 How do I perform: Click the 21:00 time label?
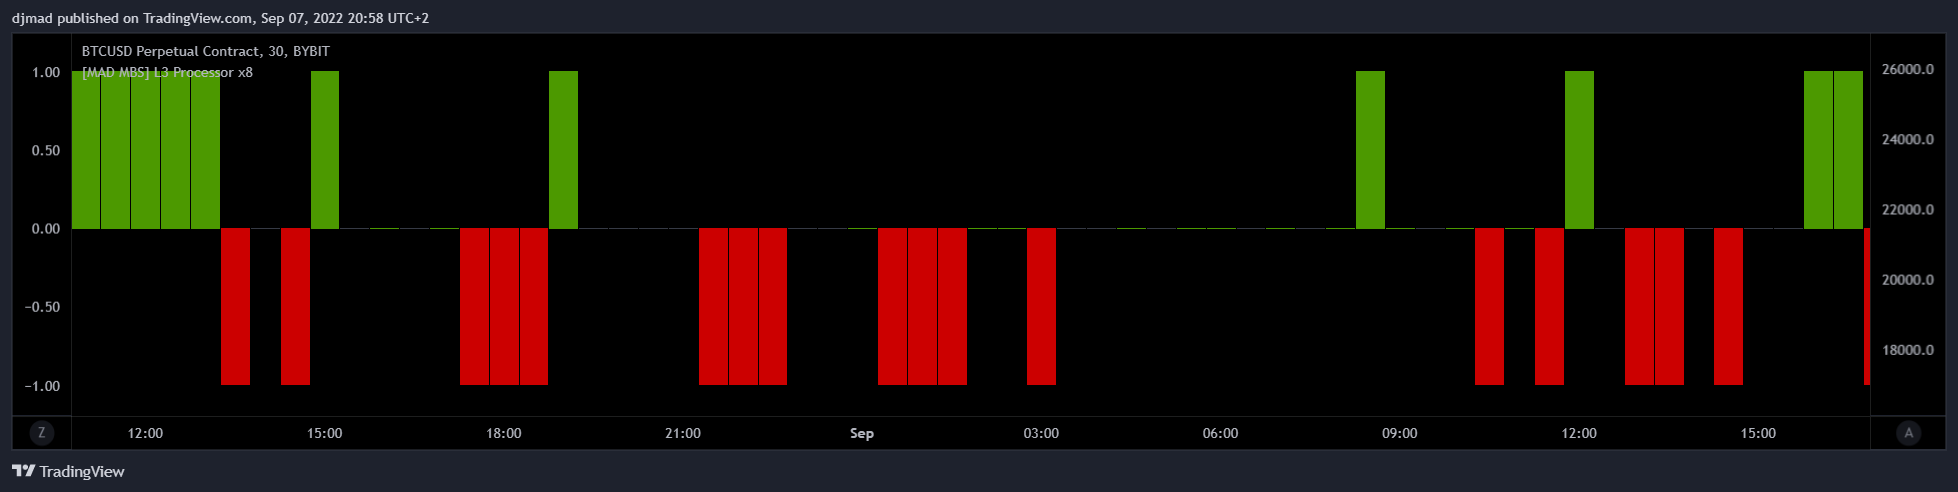[683, 433]
